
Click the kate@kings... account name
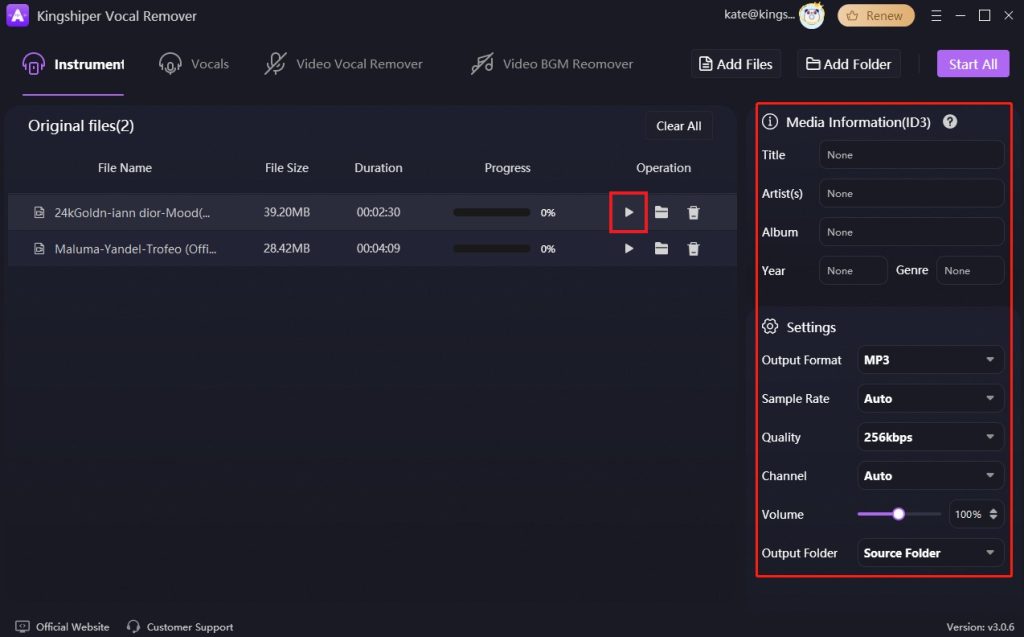click(759, 14)
